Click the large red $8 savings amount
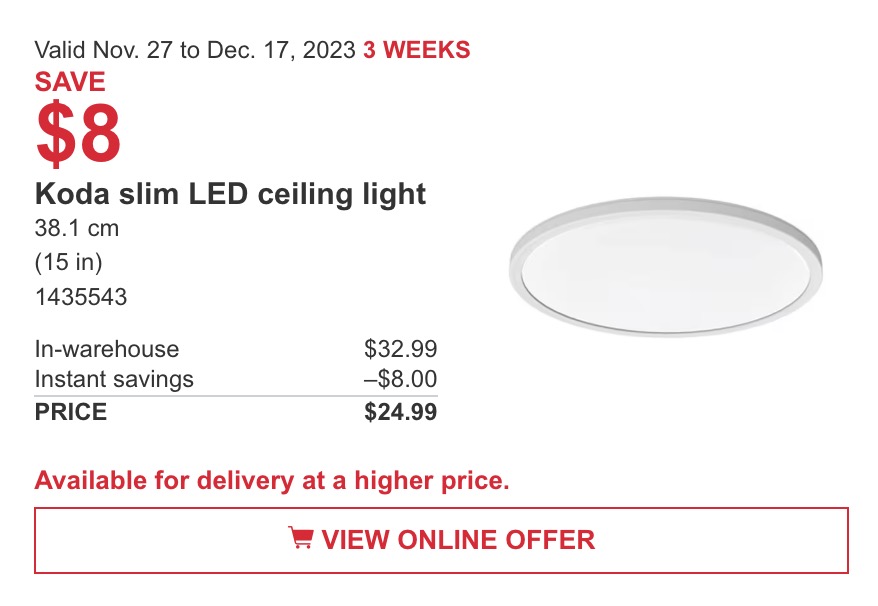878x606 pixels. (78, 133)
